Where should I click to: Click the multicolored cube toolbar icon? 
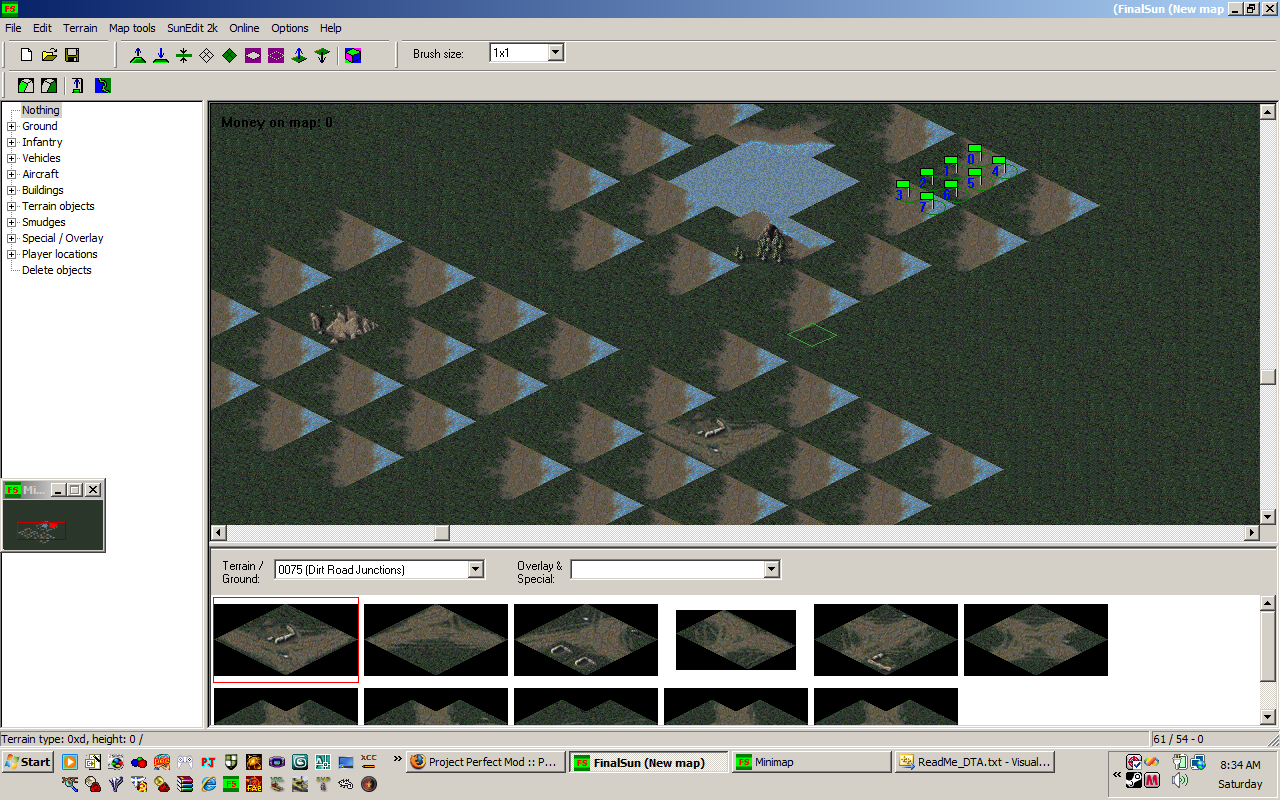pos(353,55)
